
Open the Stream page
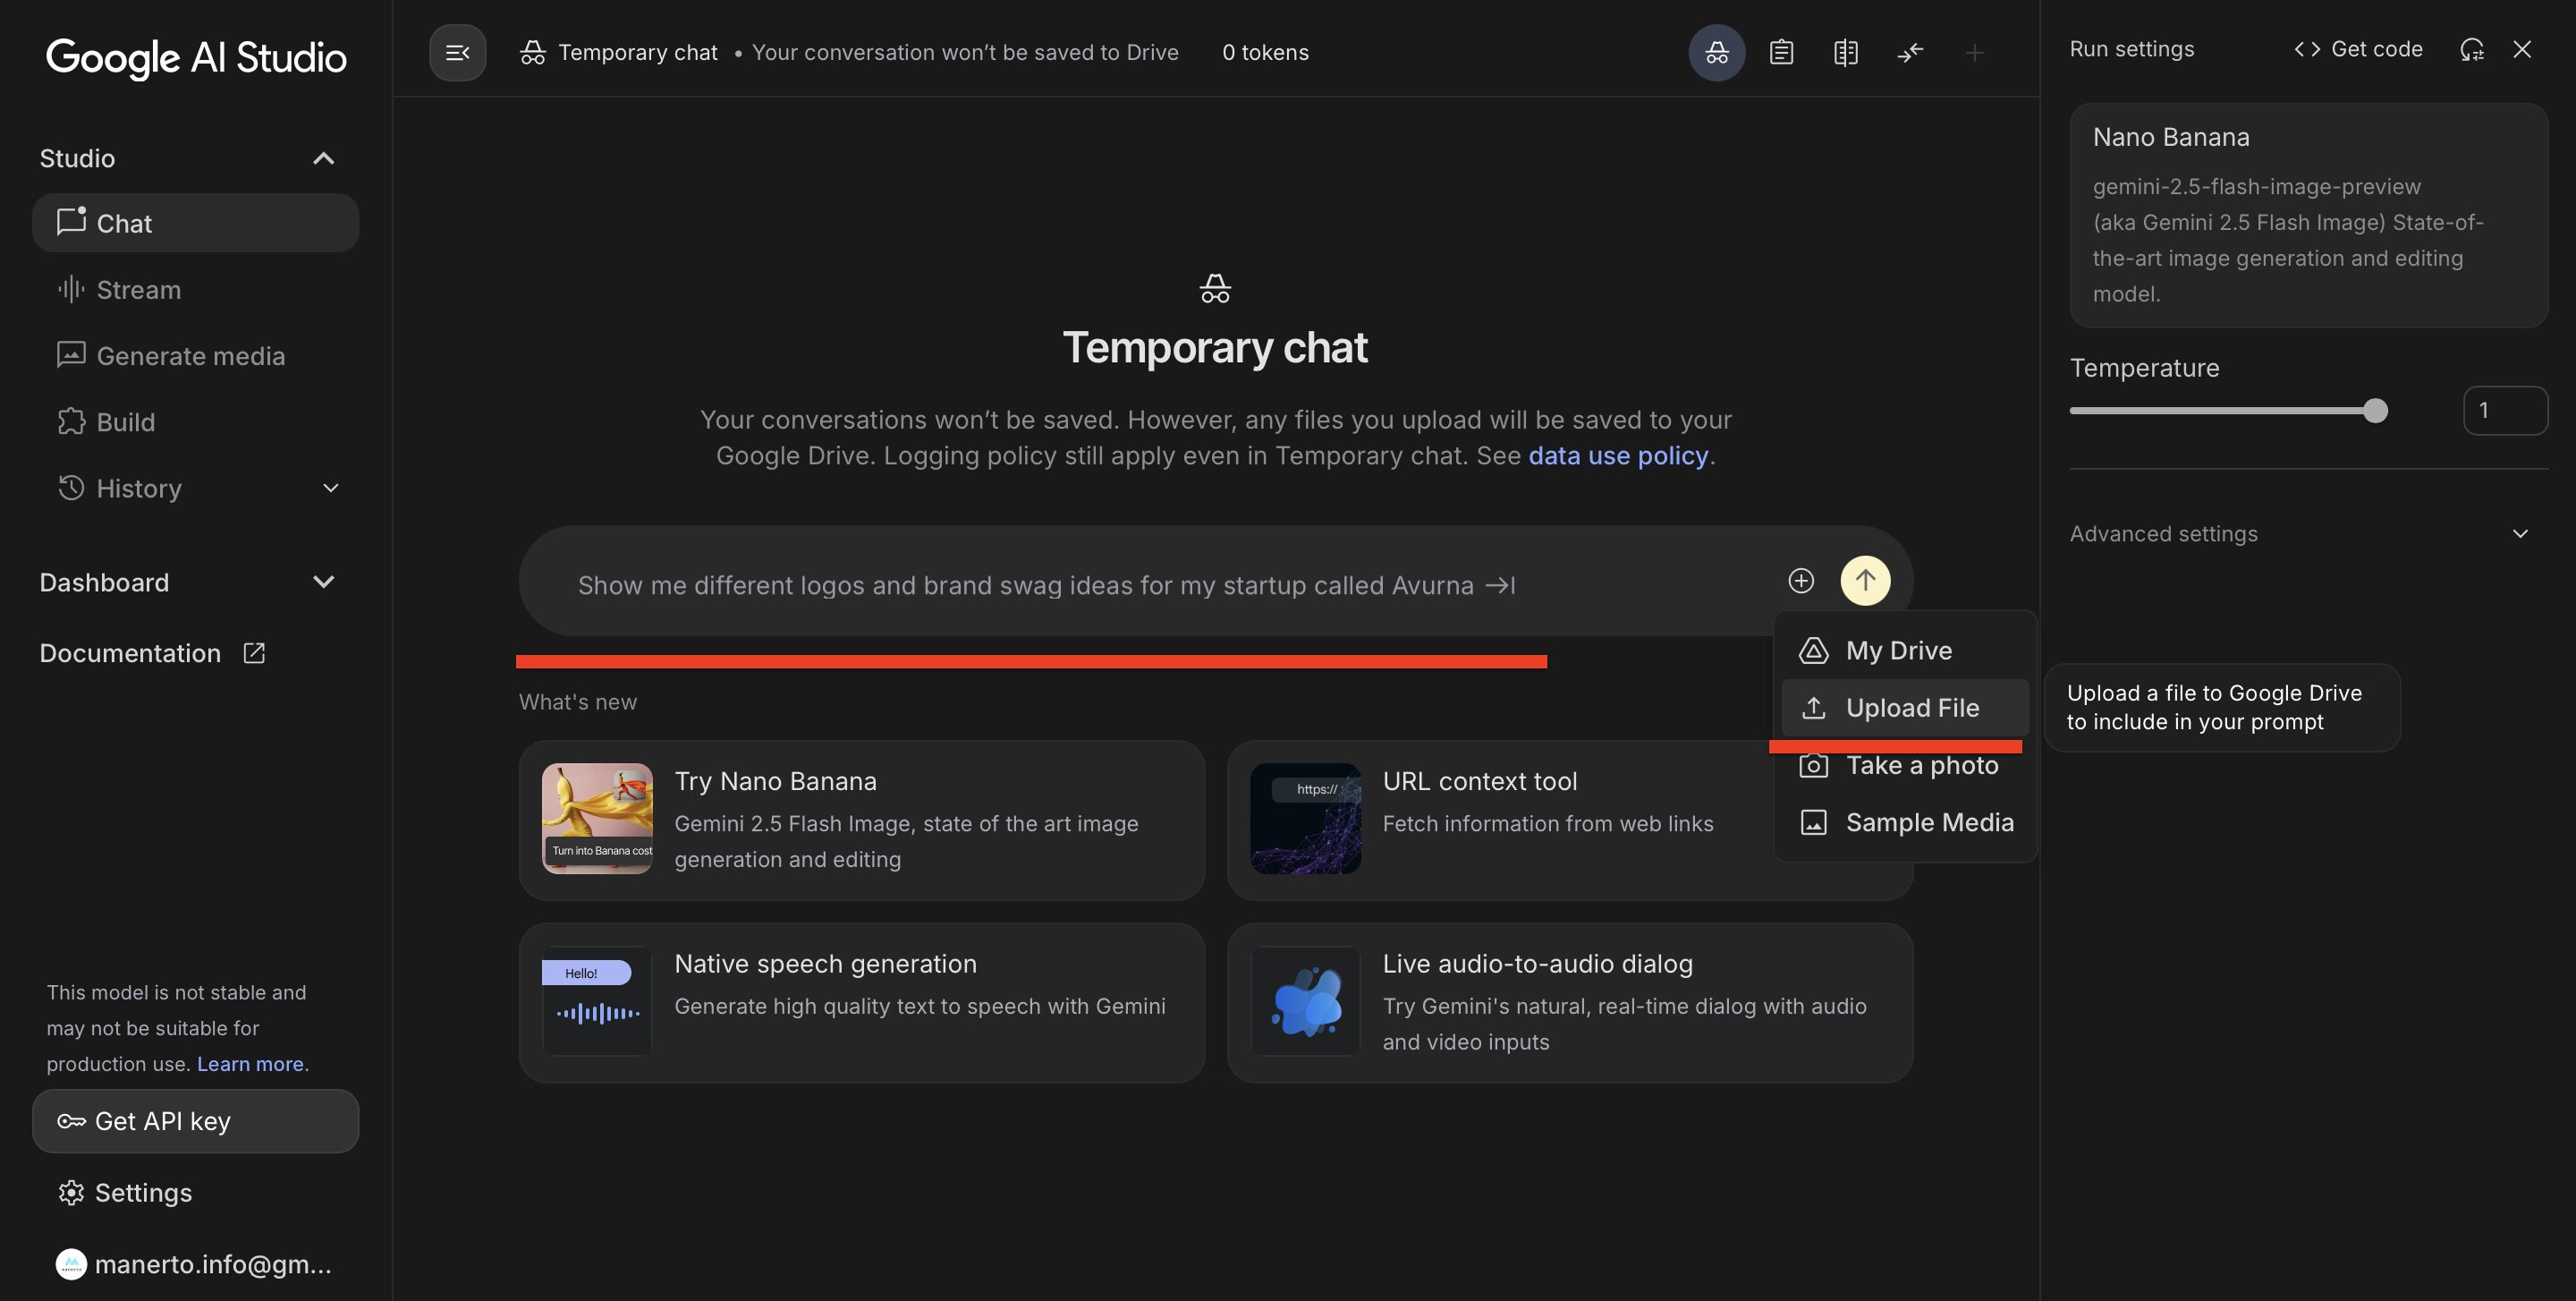coord(195,290)
